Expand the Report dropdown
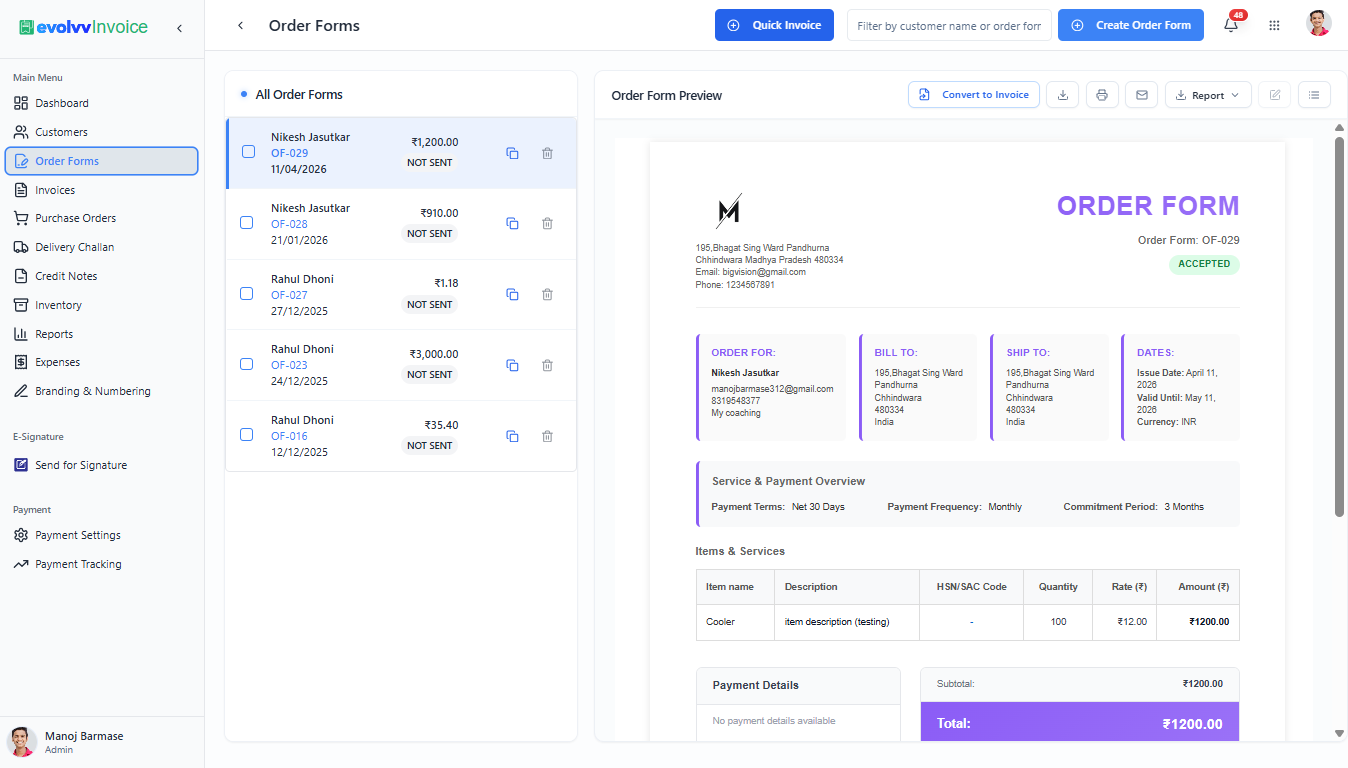 pyautogui.click(x=1208, y=95)
